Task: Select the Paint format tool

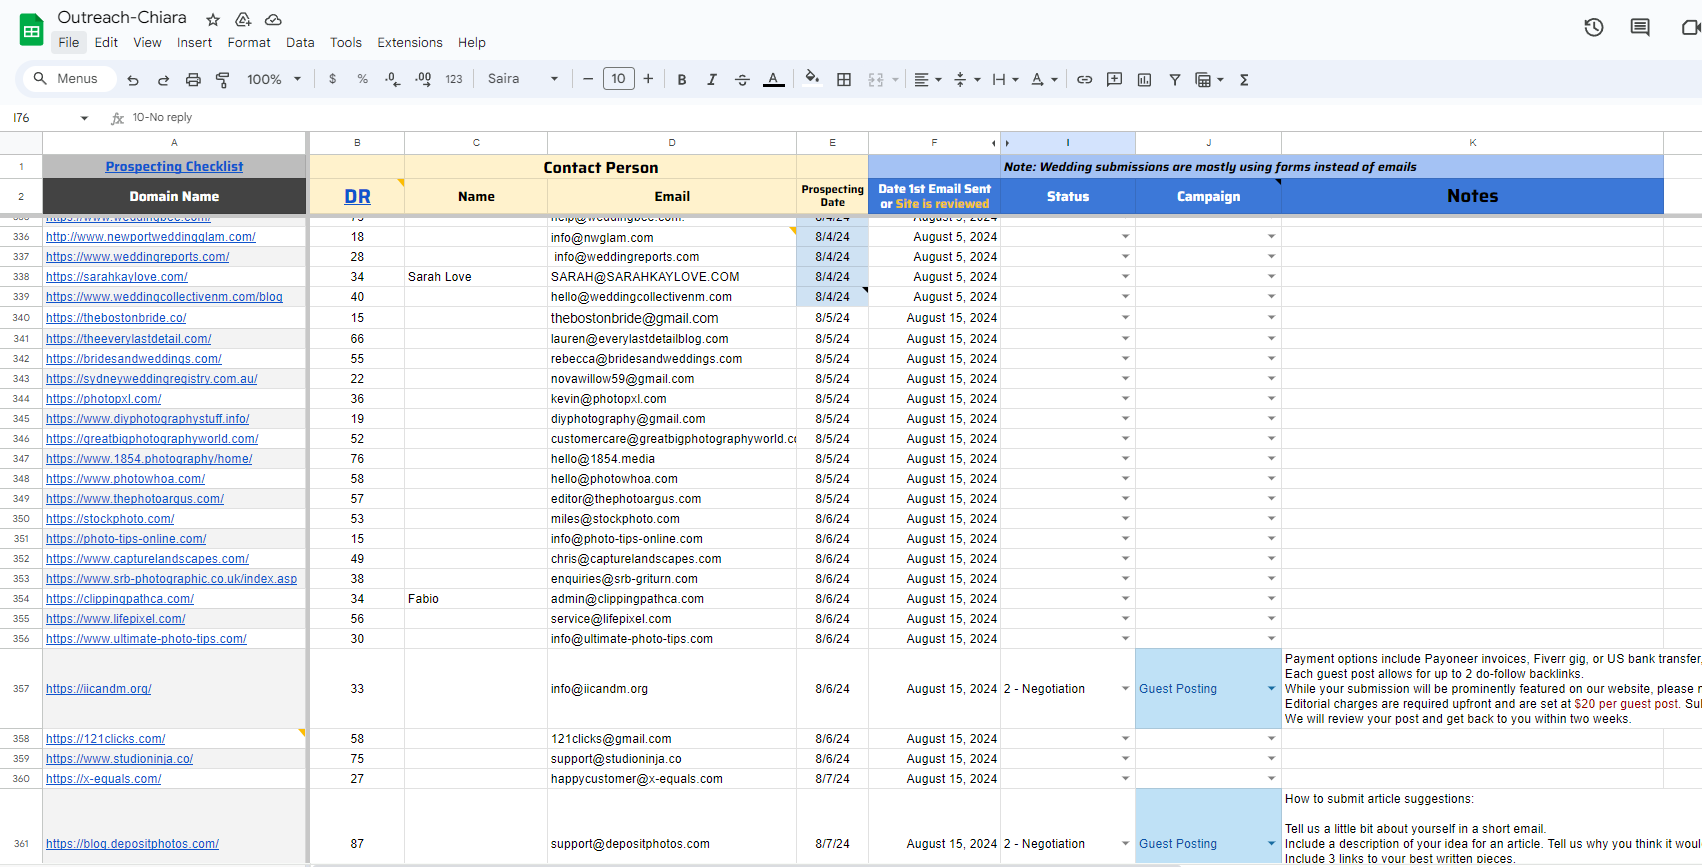Action: point(223,80)
